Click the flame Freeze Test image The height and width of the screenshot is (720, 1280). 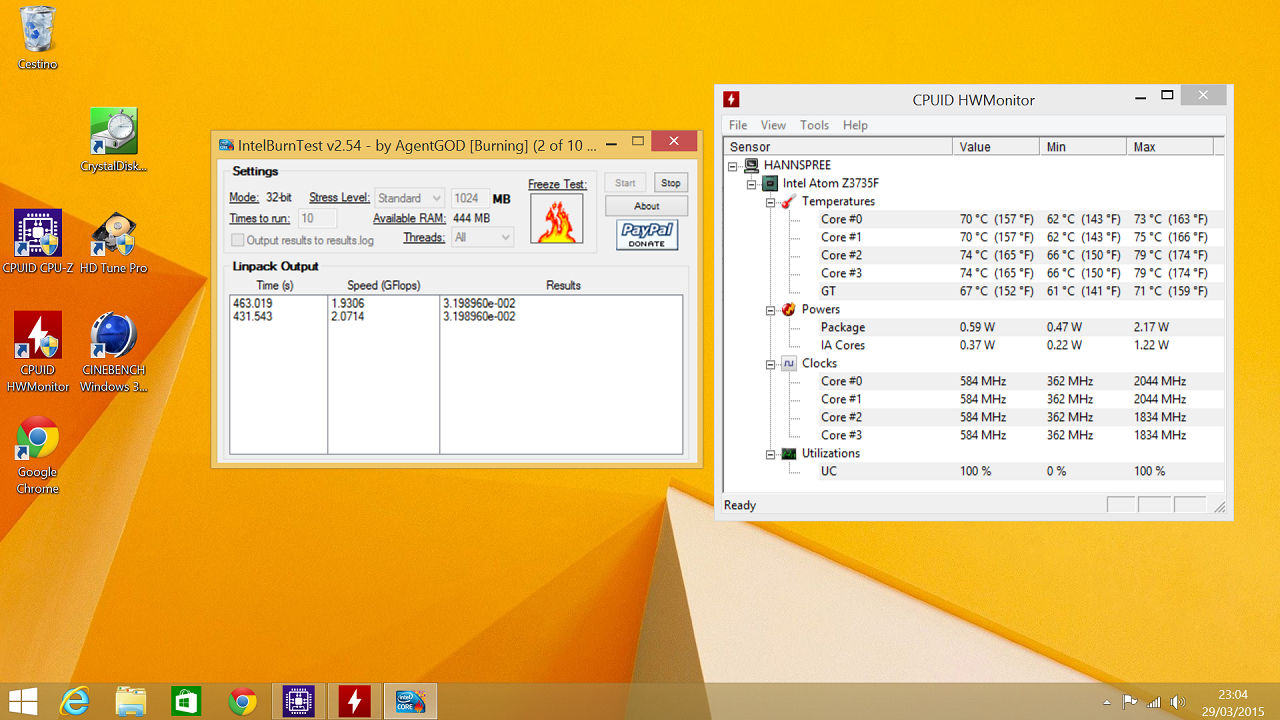pos(556,219)
